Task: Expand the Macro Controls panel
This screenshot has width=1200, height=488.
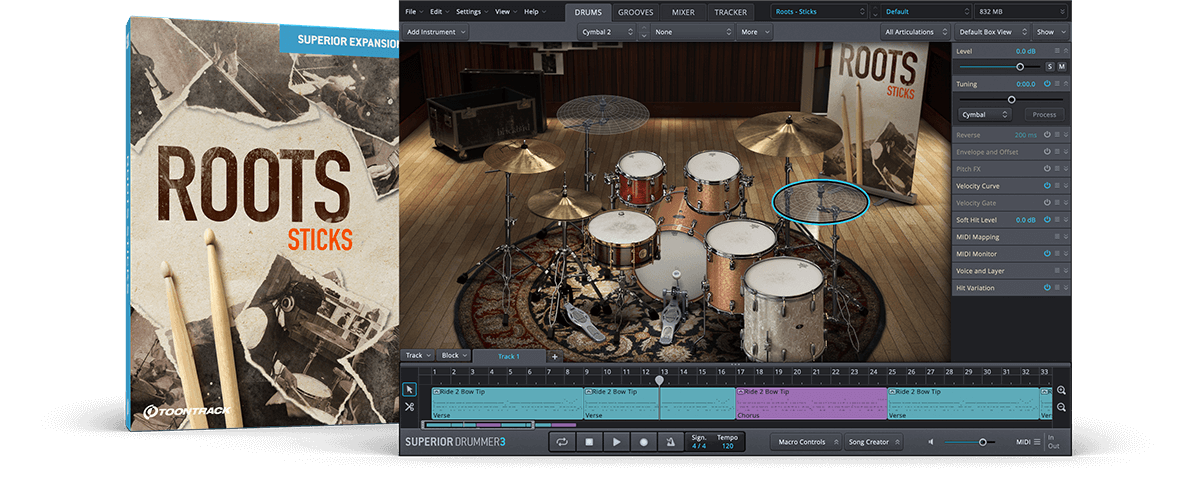Action: point(804,442)
